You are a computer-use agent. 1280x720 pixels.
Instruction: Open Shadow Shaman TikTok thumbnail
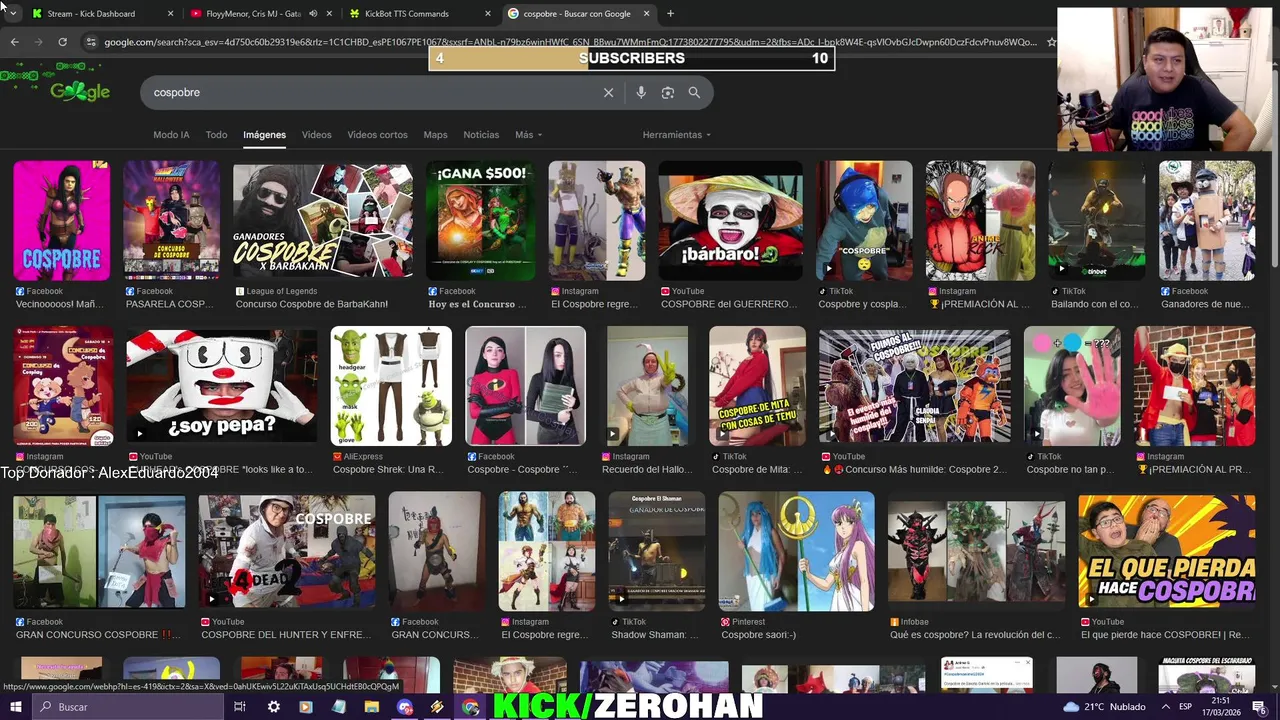[x=657, y=551]
